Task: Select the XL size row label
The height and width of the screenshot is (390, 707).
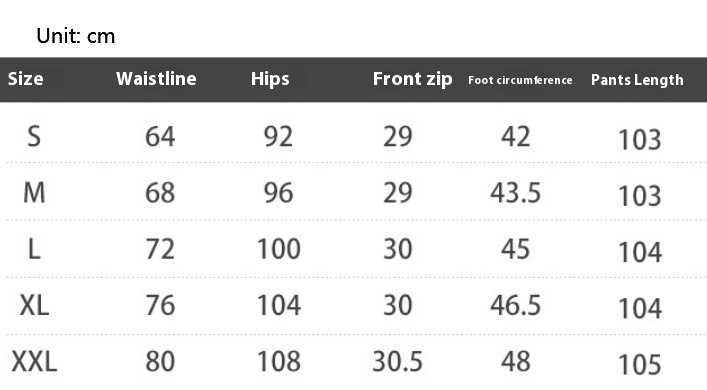Action: coord(34,305)
